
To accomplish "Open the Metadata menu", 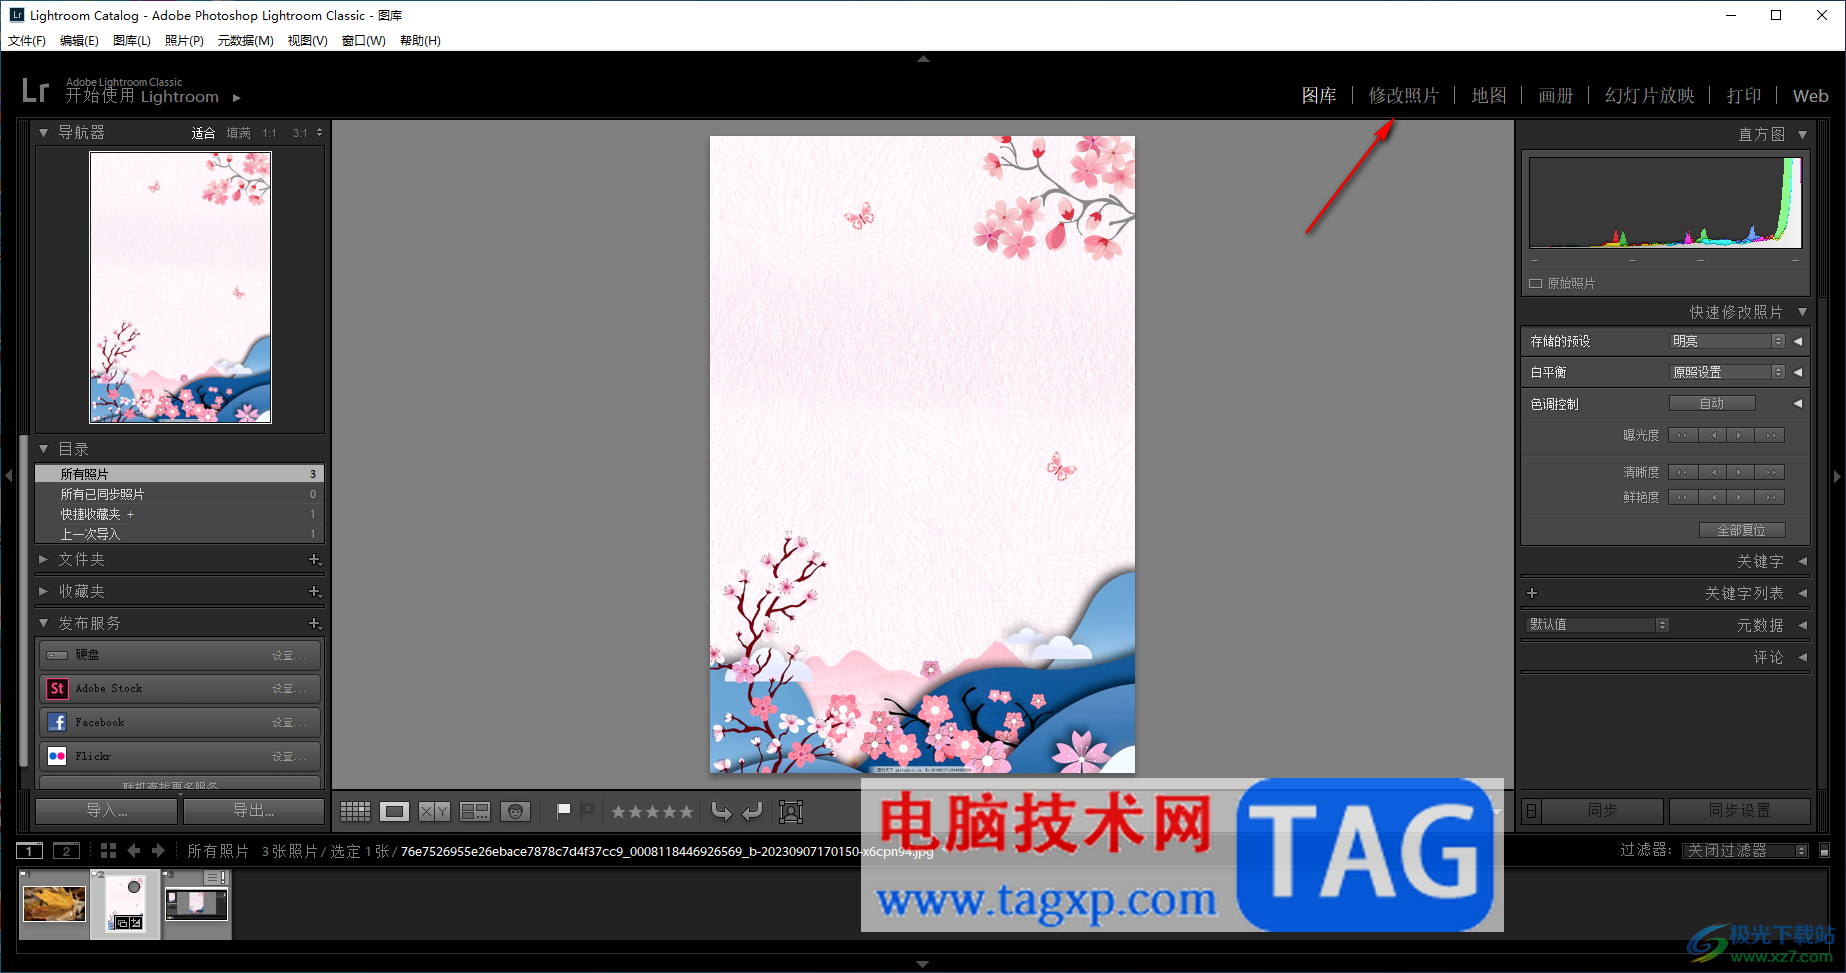I will point(245,41).
